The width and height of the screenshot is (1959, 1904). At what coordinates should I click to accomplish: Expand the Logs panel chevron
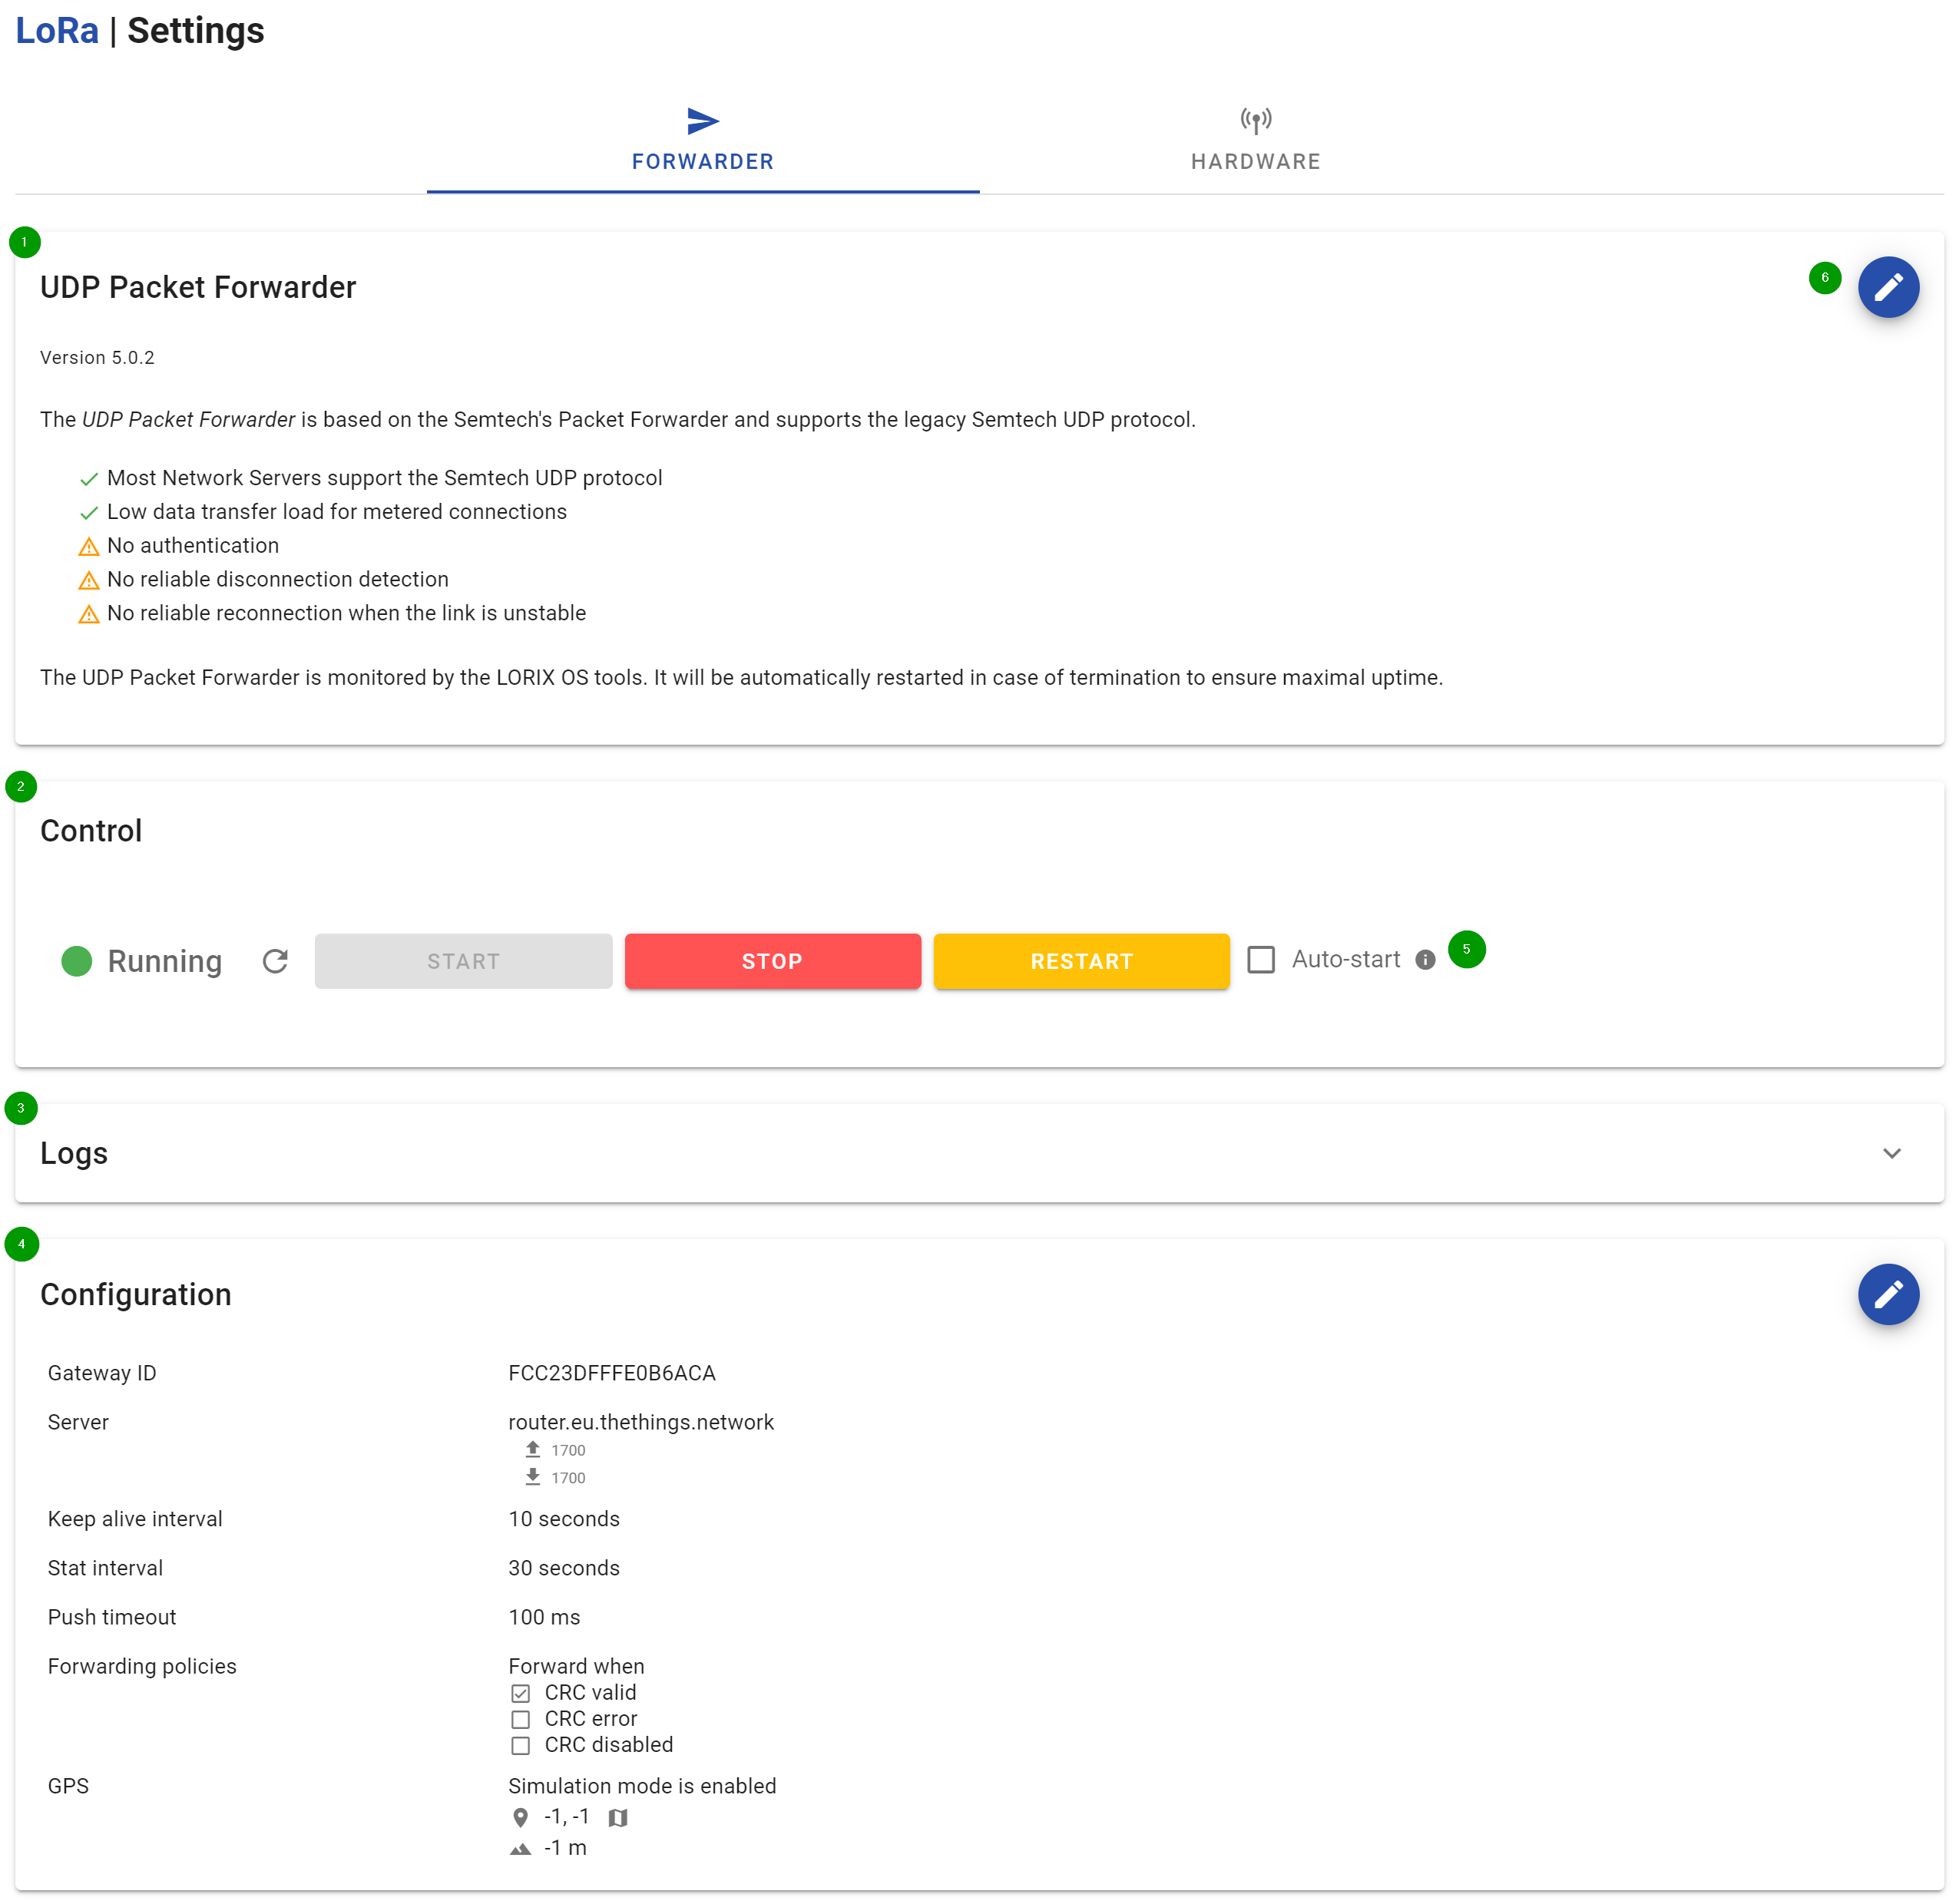[x=1891, y=1153]
